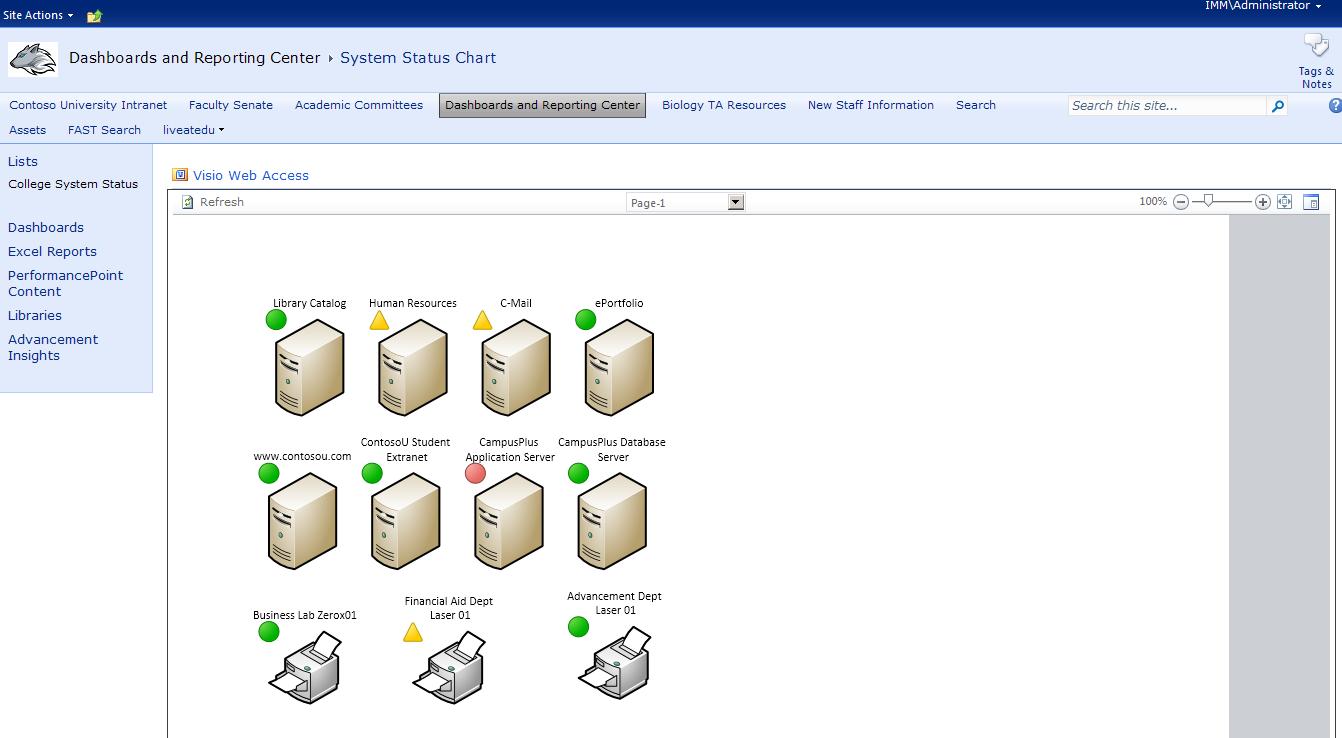
Task: Click the ePortfolio green status dot
Action: click(586, 319)
